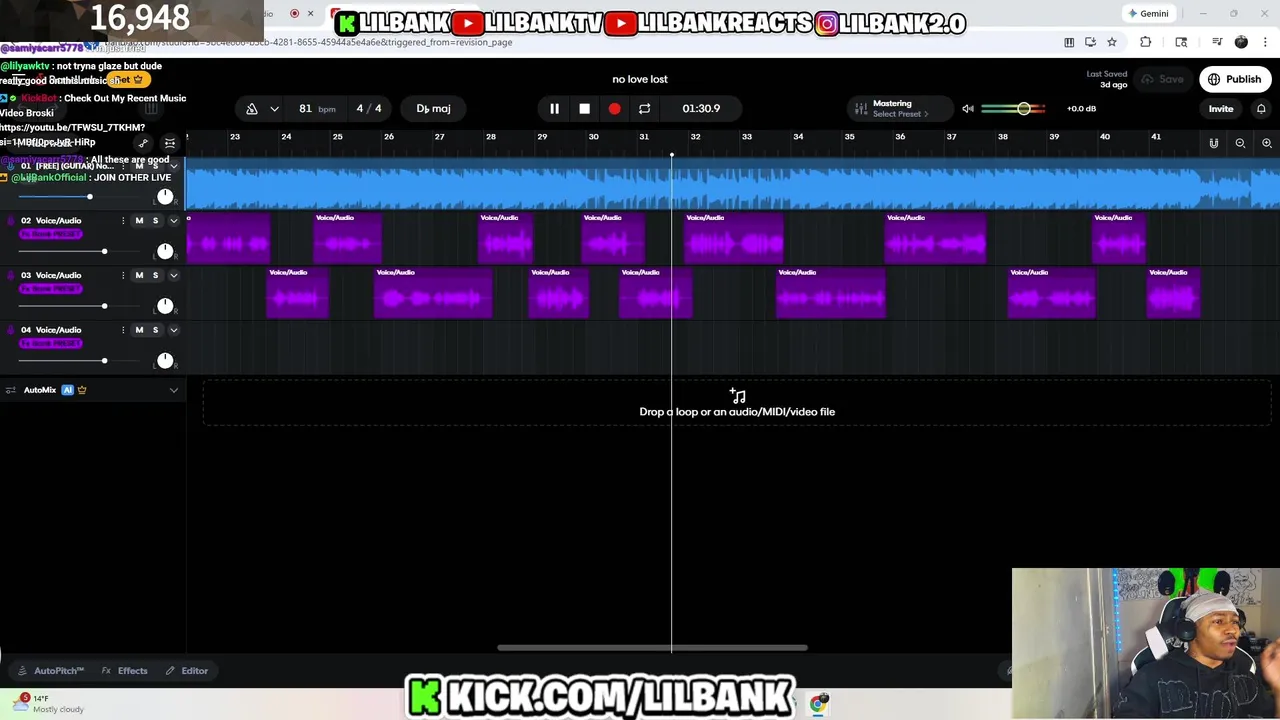Open Gemini in the Chrome title bar
1280x720 pixels.
click(1147, 13)
